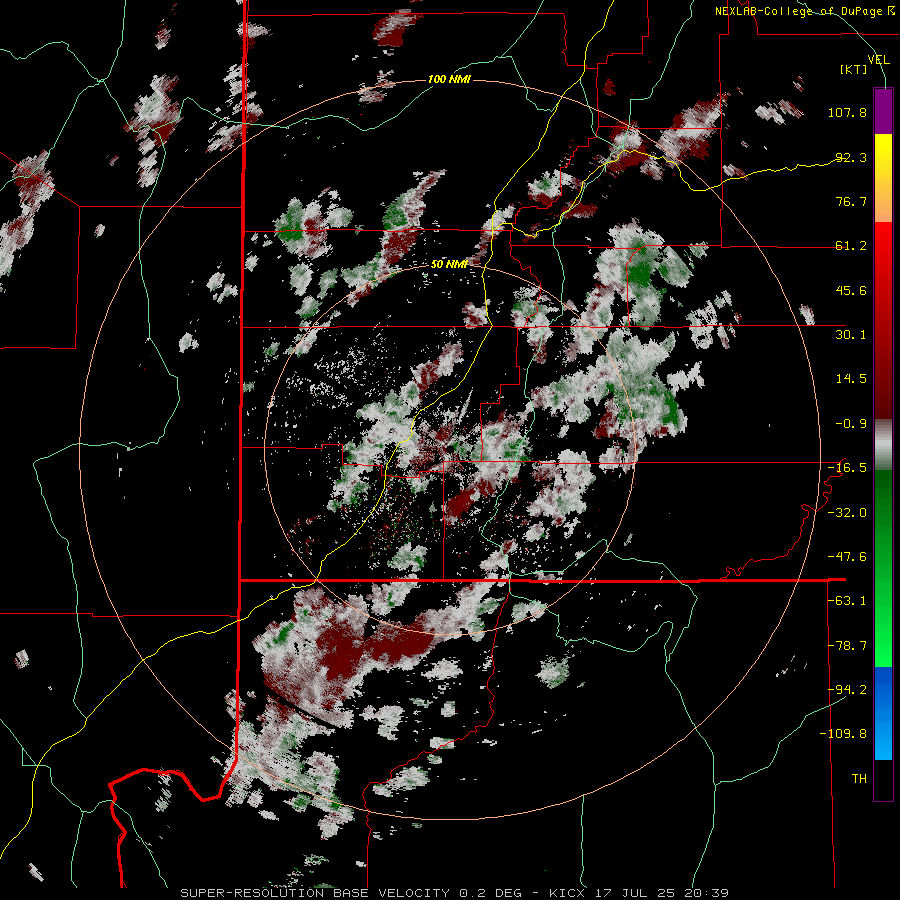Click the 100 NMI range ring label
Screen dimensions: 900x900
[x=449, y=79]
